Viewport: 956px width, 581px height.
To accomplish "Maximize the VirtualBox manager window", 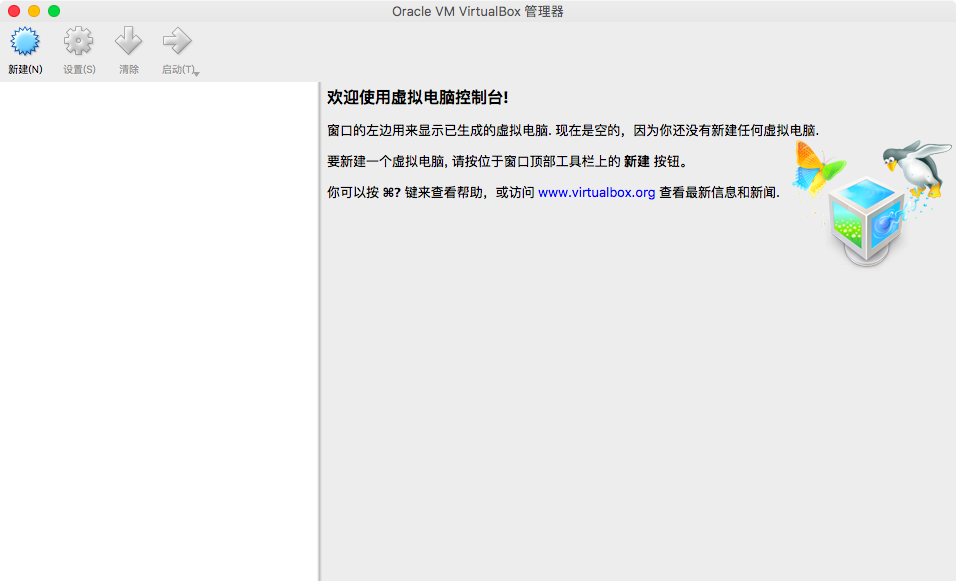I will 54,11.
